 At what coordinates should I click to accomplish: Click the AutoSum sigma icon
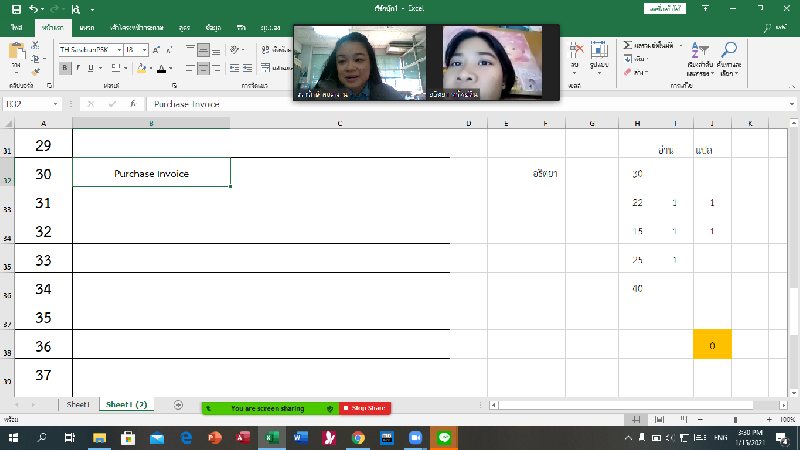(627, 45)
